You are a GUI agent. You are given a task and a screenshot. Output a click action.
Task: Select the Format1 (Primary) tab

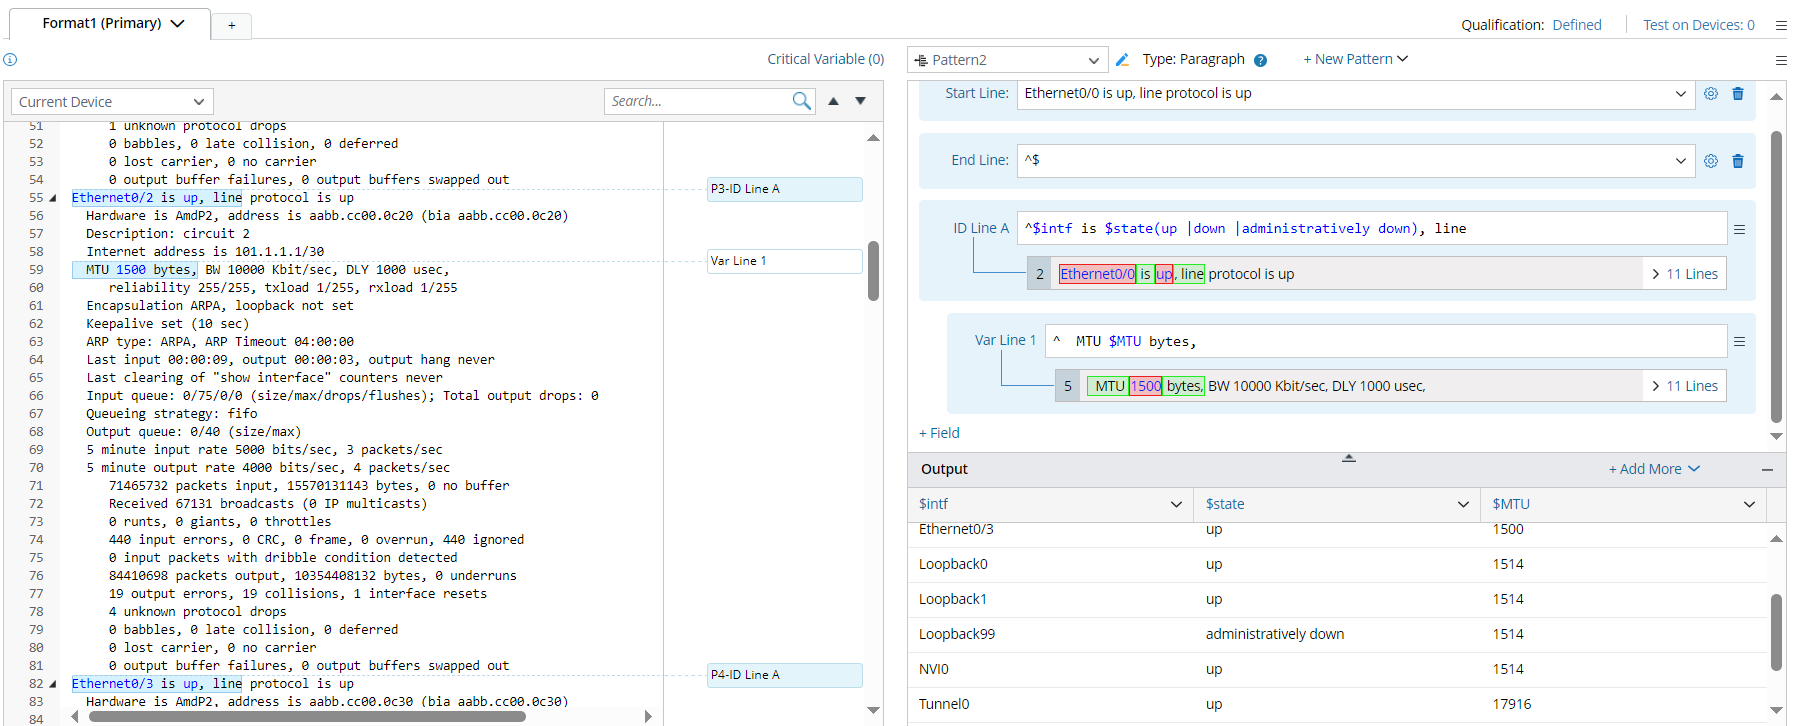click(113, 23)
